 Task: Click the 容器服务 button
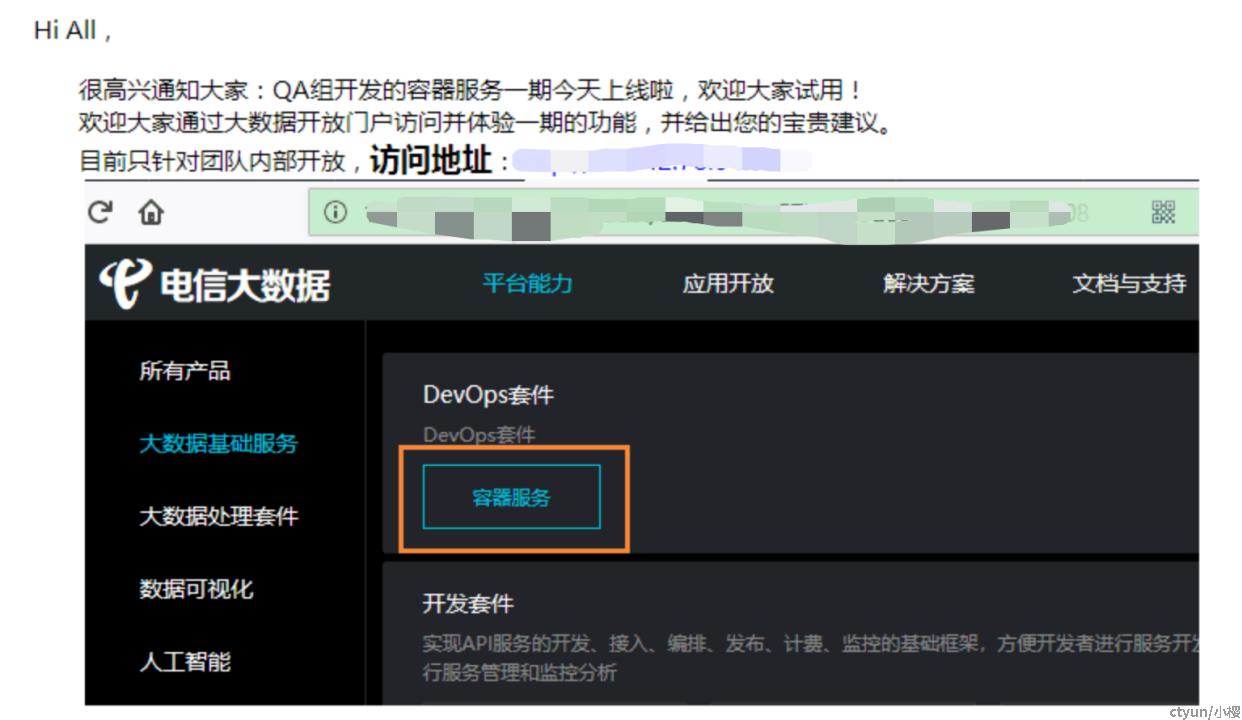pos(511,497)
